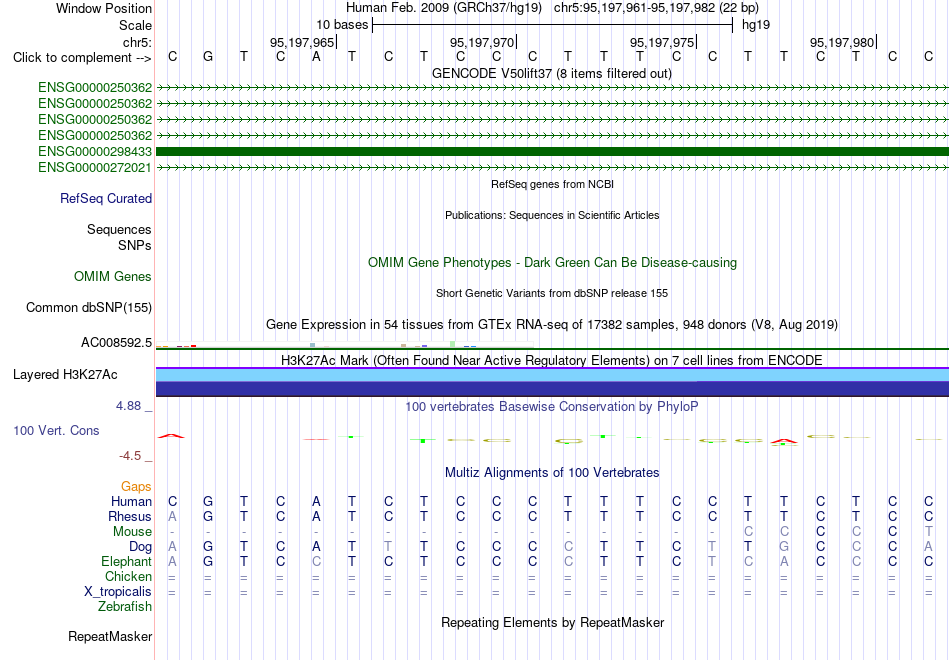
Task: Open the 100 Vert. Cons track label
Action: 56,430
